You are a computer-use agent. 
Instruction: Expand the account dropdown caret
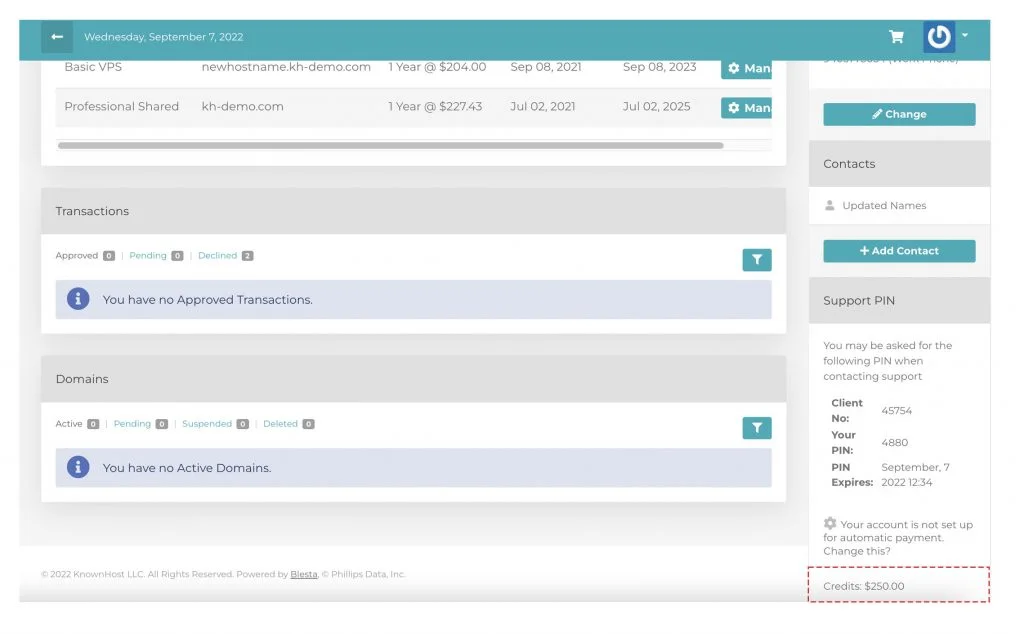[x=965, y=35]
